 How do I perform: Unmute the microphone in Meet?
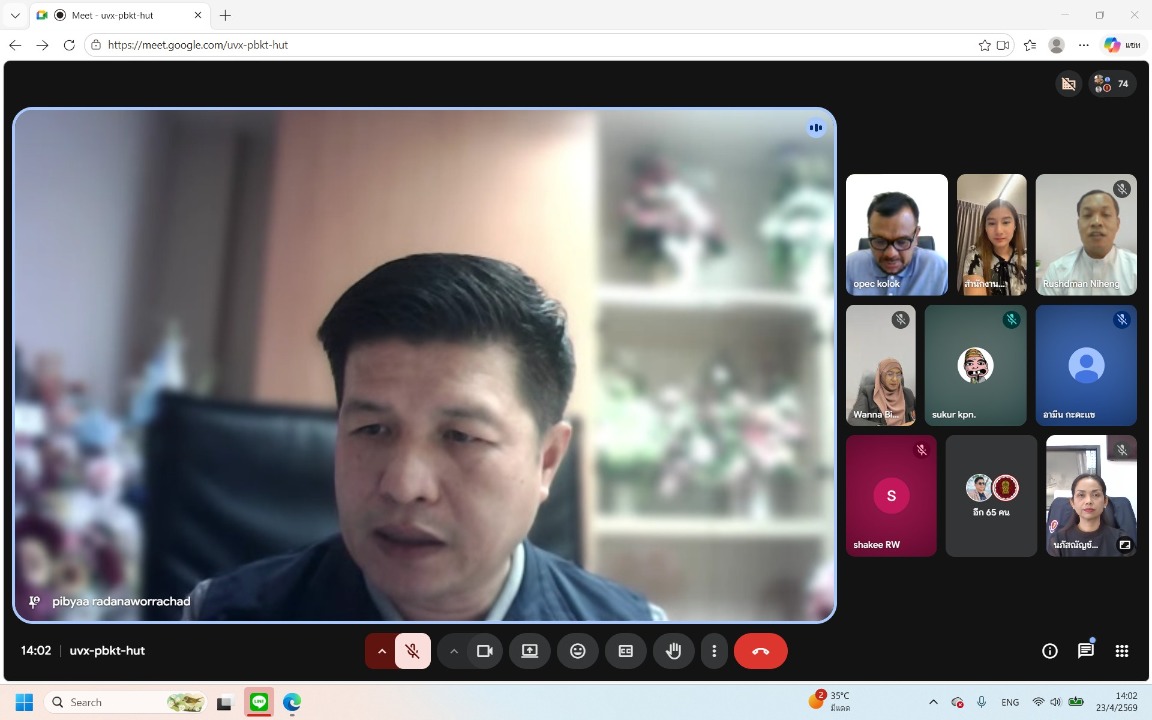412,651
